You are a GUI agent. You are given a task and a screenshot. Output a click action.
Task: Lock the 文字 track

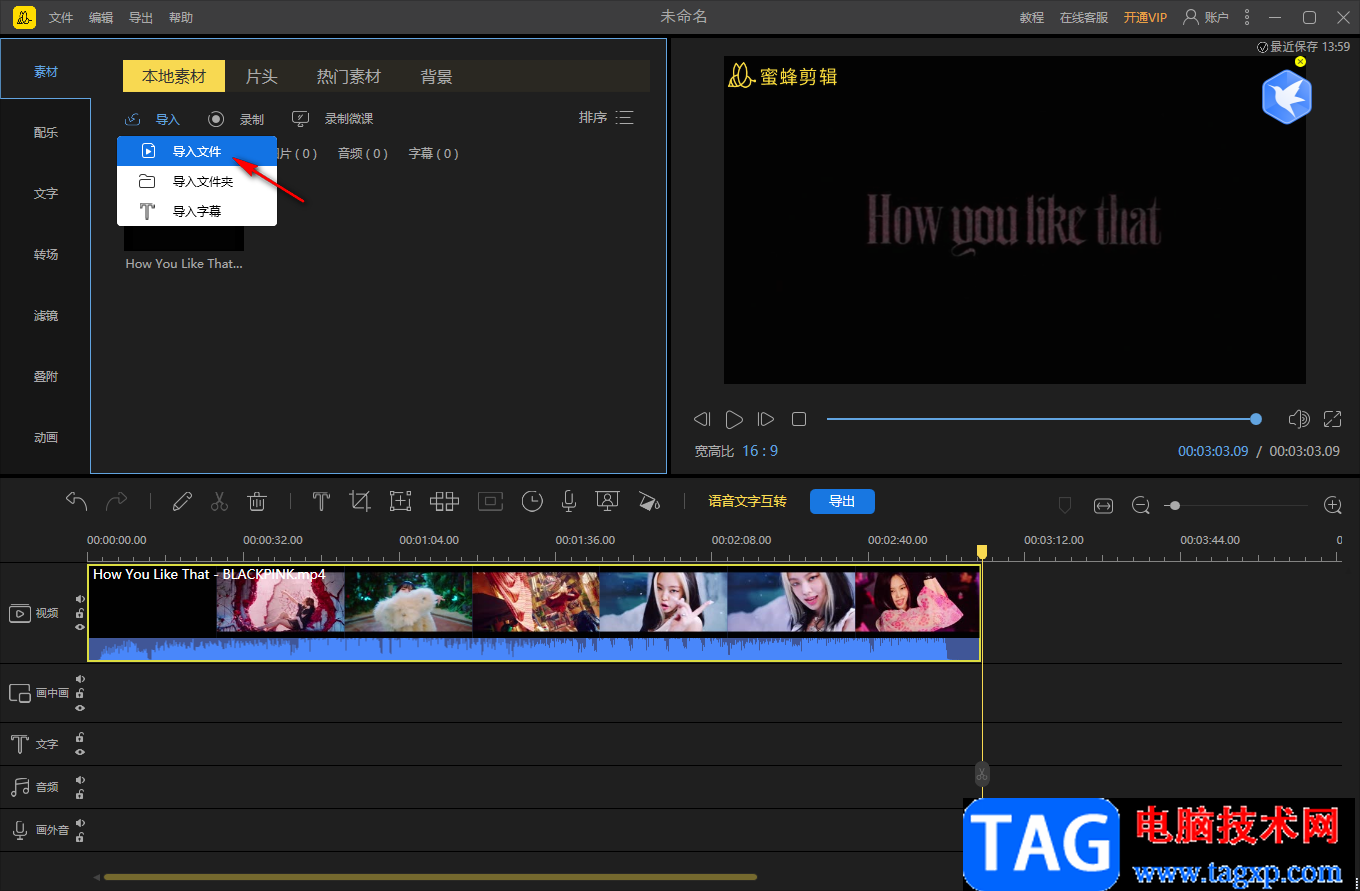80,737
